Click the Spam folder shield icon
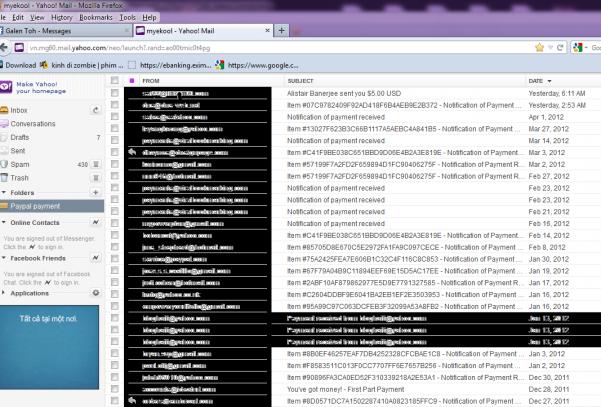Viewport: 601px width, 407px height. tap(4, 164)
